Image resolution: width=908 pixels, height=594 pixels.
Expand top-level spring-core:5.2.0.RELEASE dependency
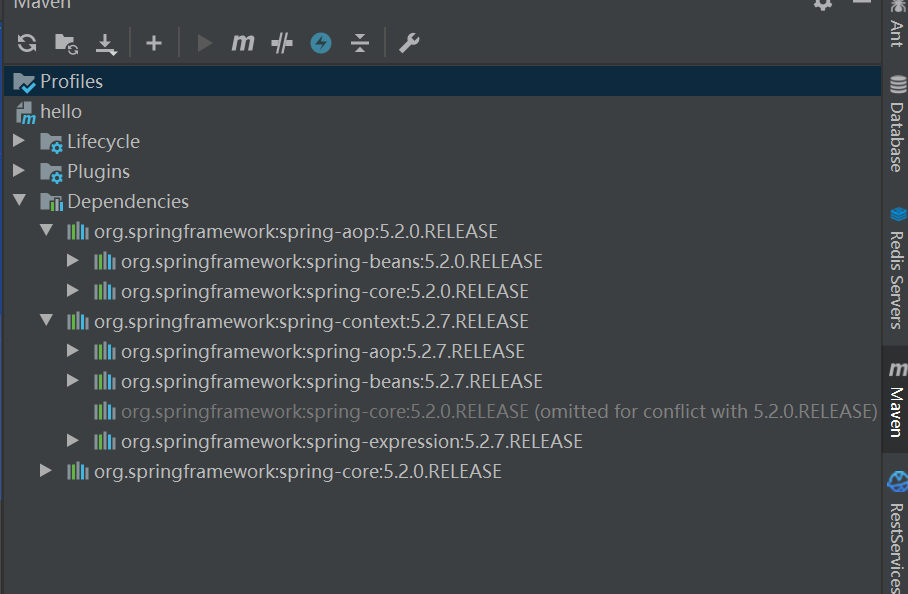click(x=45, y=471)
